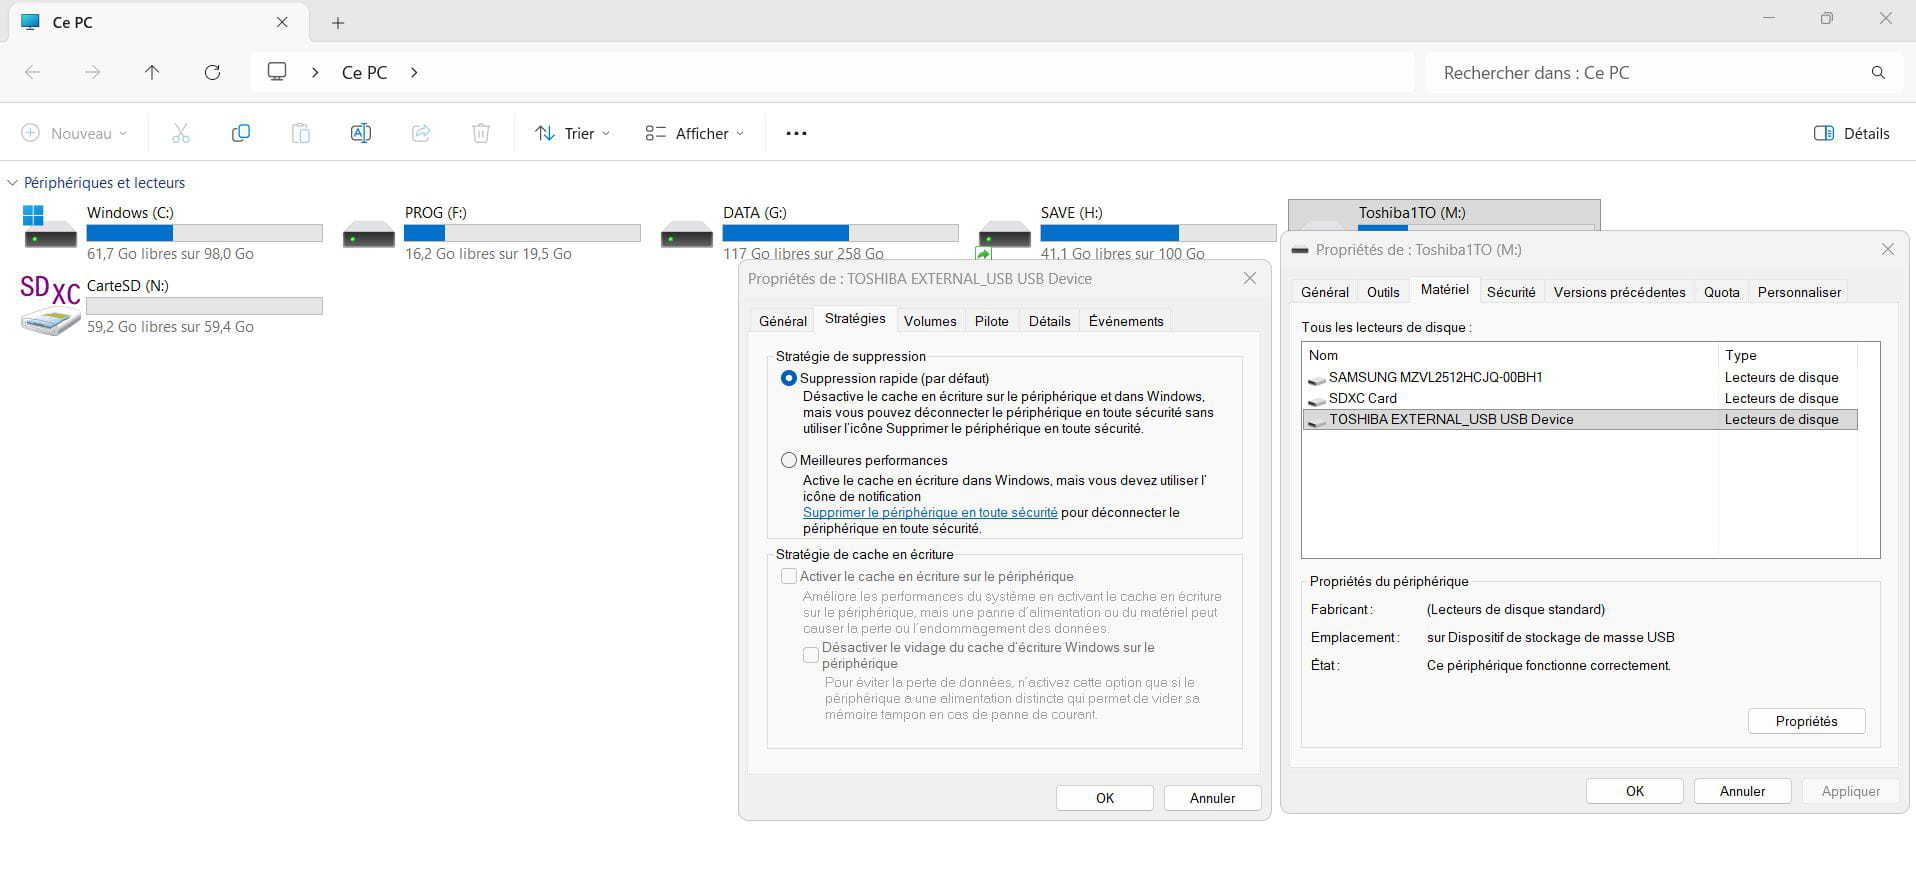The width and height of the screenshot is (1916, 891).
Task: Select the DATA (G:) drive icon
Action: pyautogui.click(x=686, y=235)
